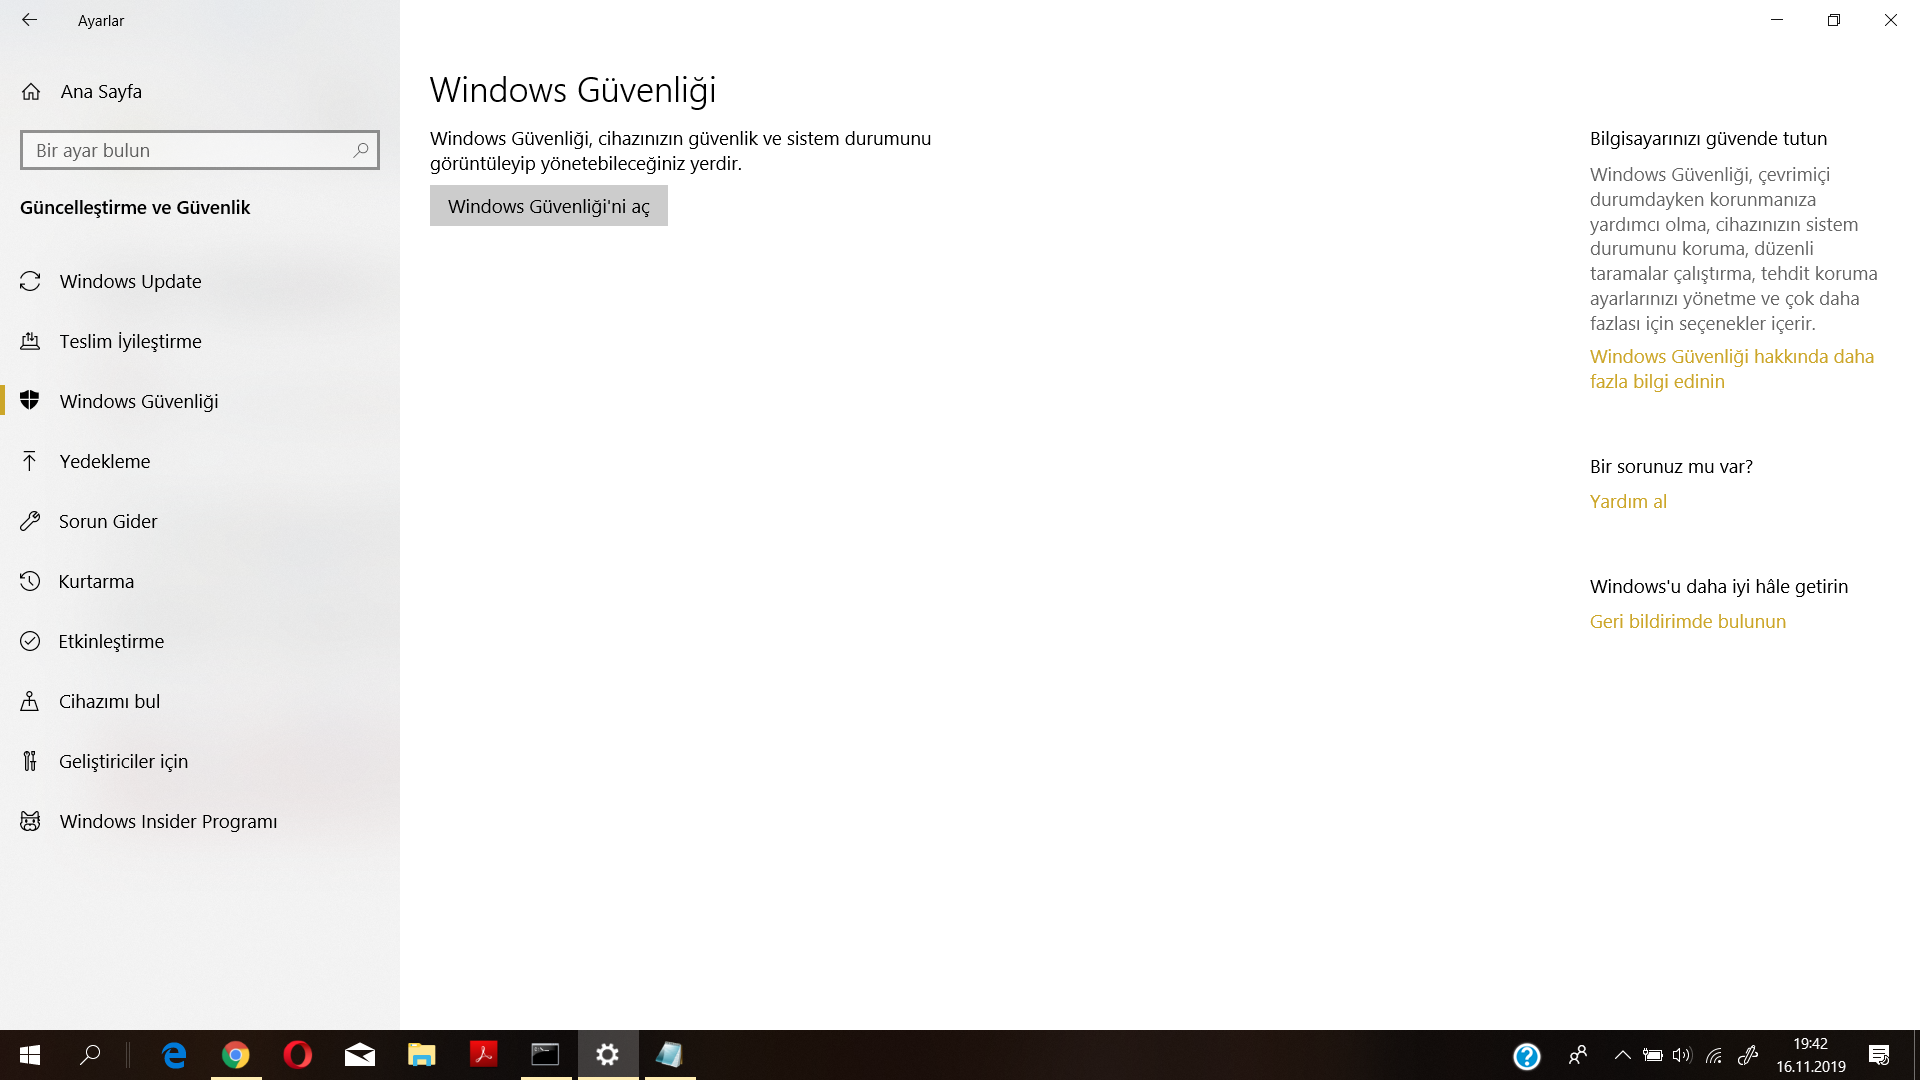Open the Geliştiriciler için section label

pos(124,761)
